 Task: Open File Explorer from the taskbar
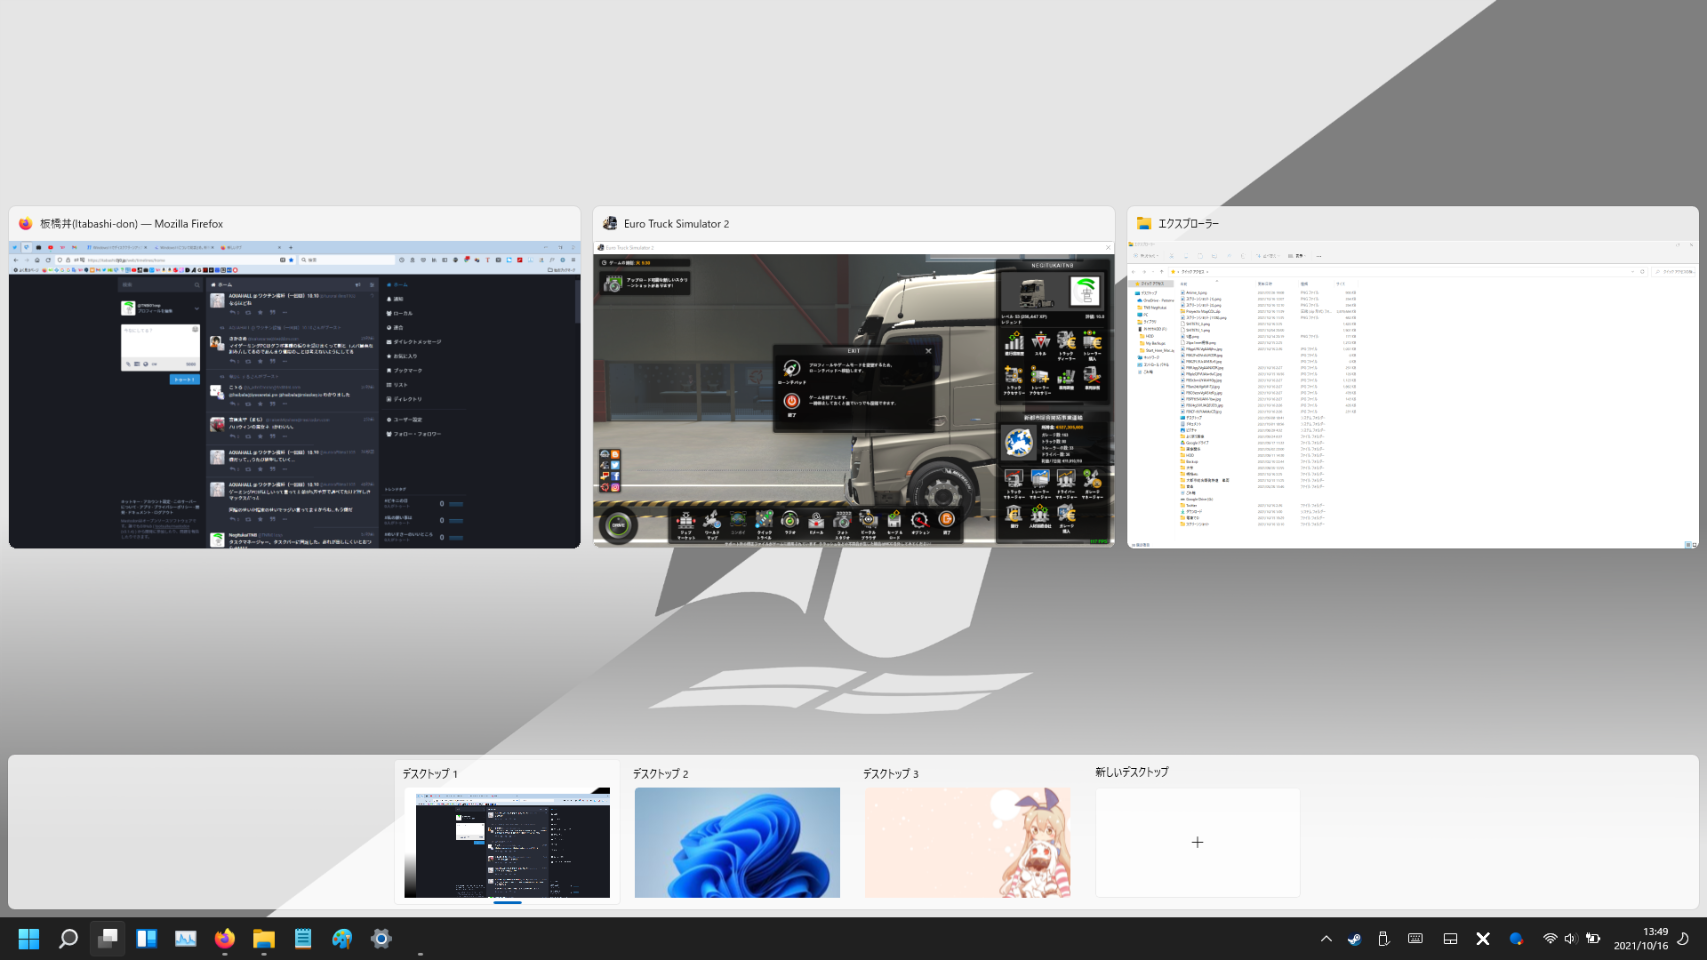(x=264, y=938)
